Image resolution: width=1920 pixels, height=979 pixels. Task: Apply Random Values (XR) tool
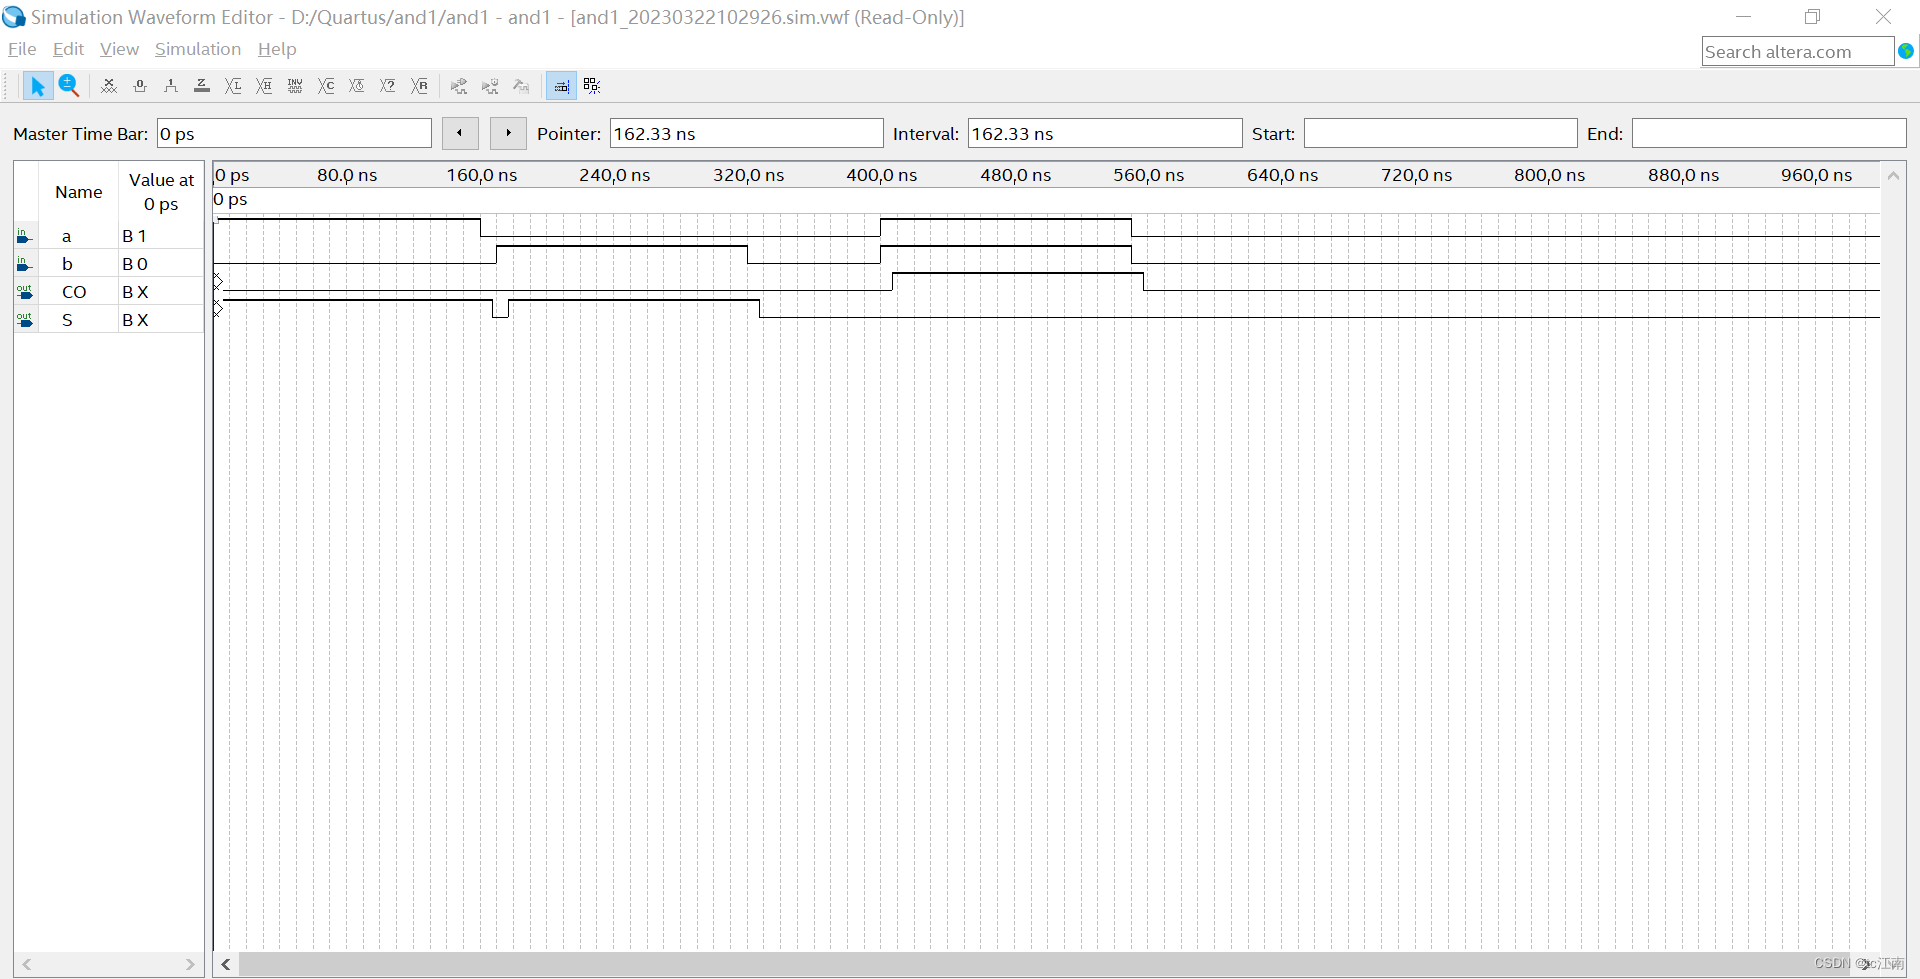point(420,86)
